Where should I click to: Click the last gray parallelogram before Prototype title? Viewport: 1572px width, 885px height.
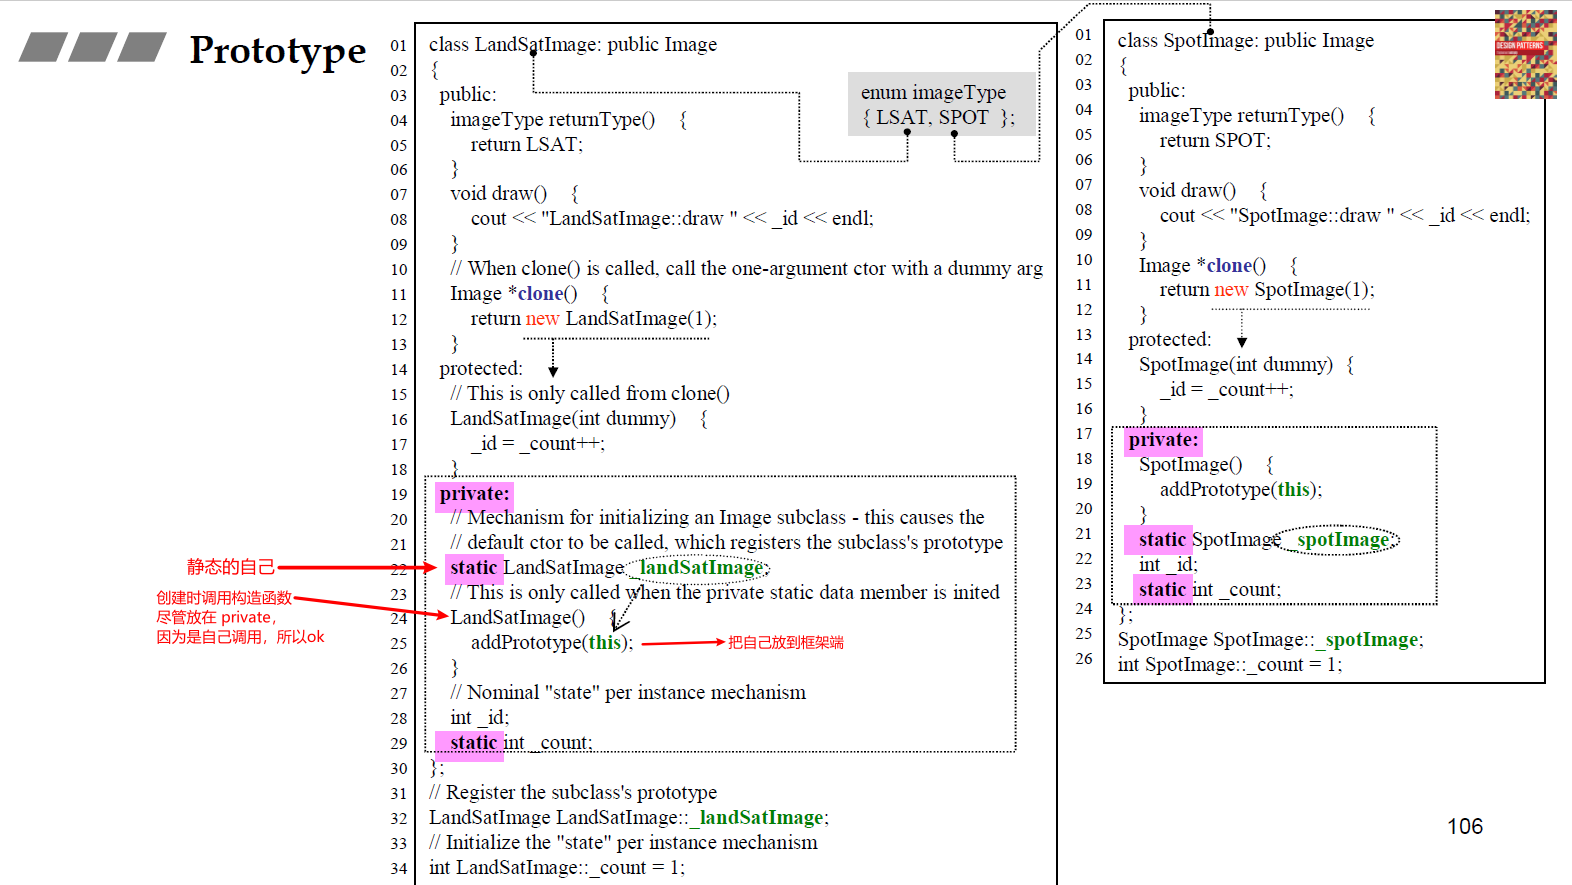(x=141, y=47)
